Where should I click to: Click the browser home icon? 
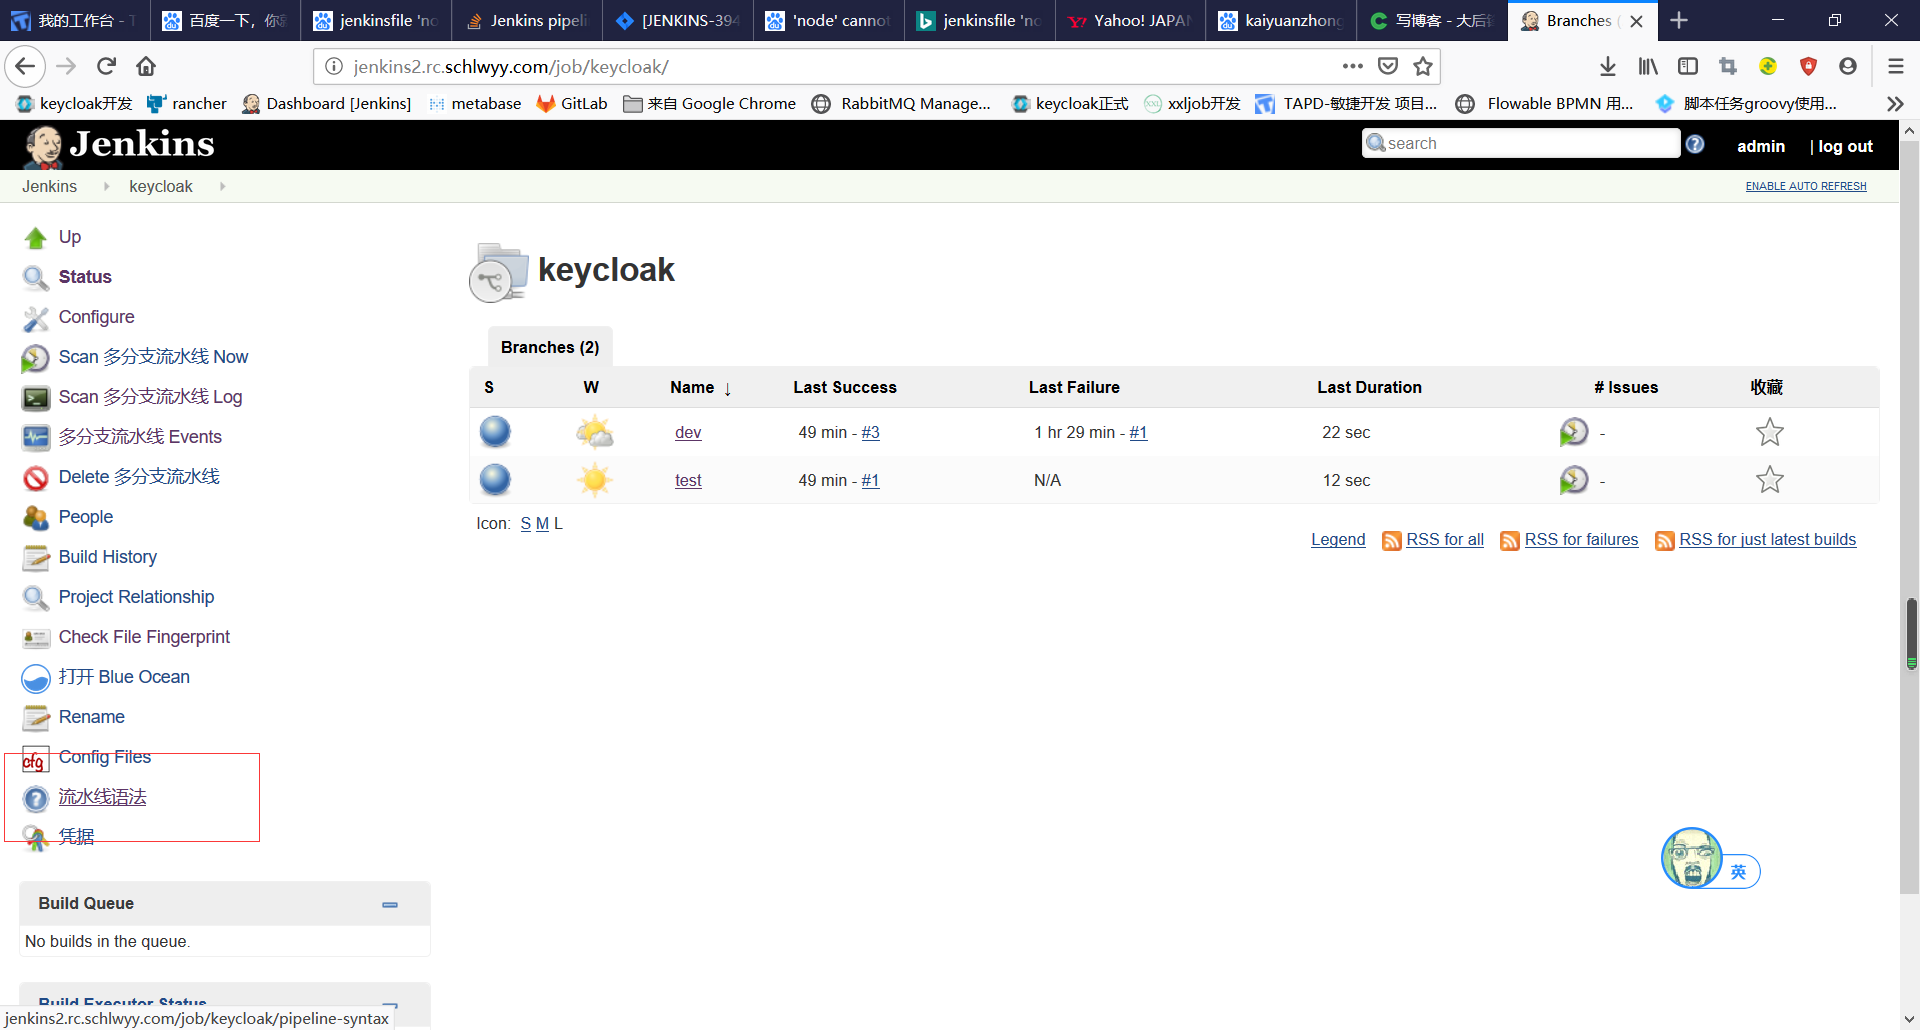tap(146, 66)
